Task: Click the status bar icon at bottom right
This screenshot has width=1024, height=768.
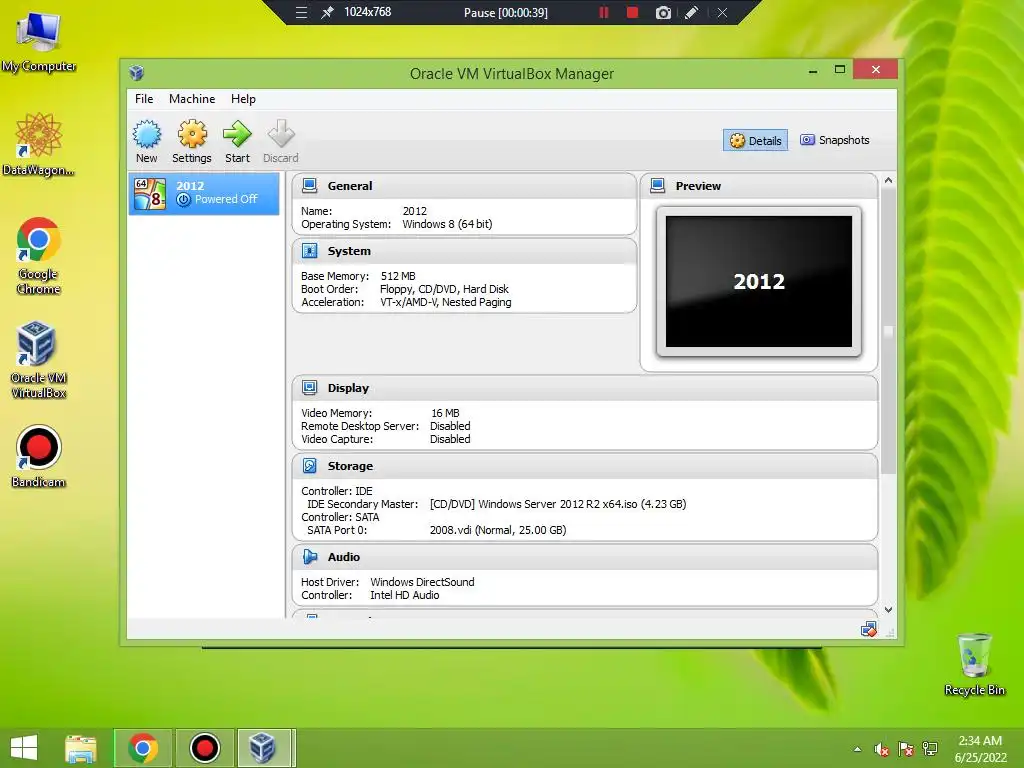Action: [x=869, y=630]
